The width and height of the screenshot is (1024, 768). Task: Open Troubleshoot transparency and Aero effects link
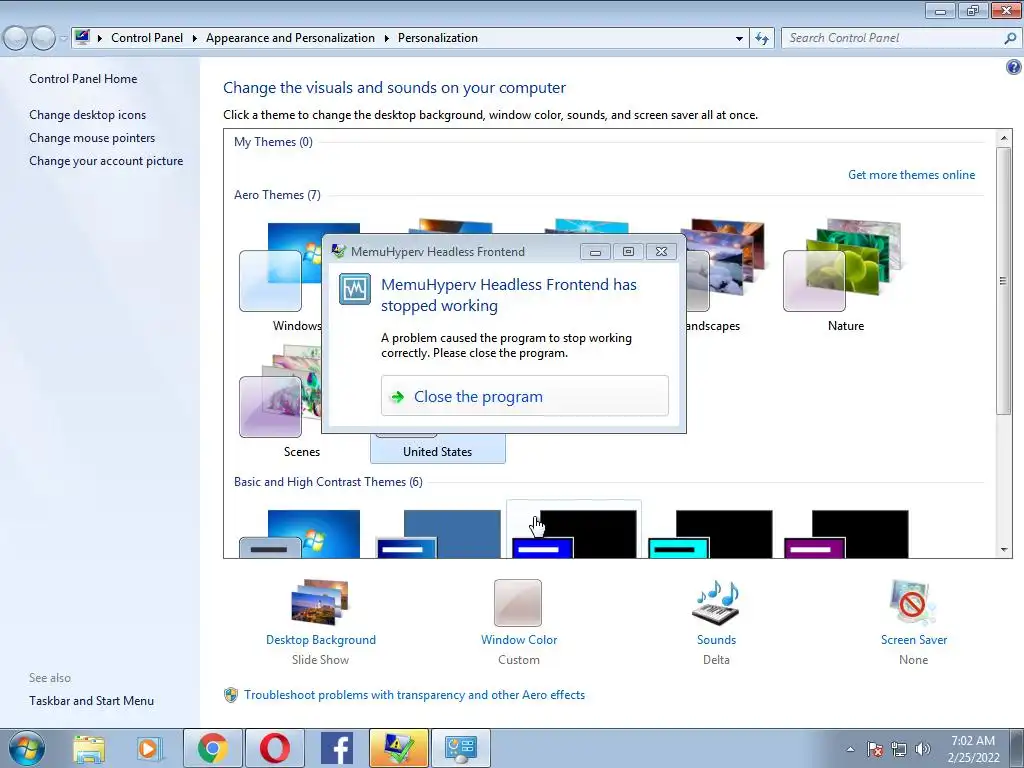(x=414, y=695)
